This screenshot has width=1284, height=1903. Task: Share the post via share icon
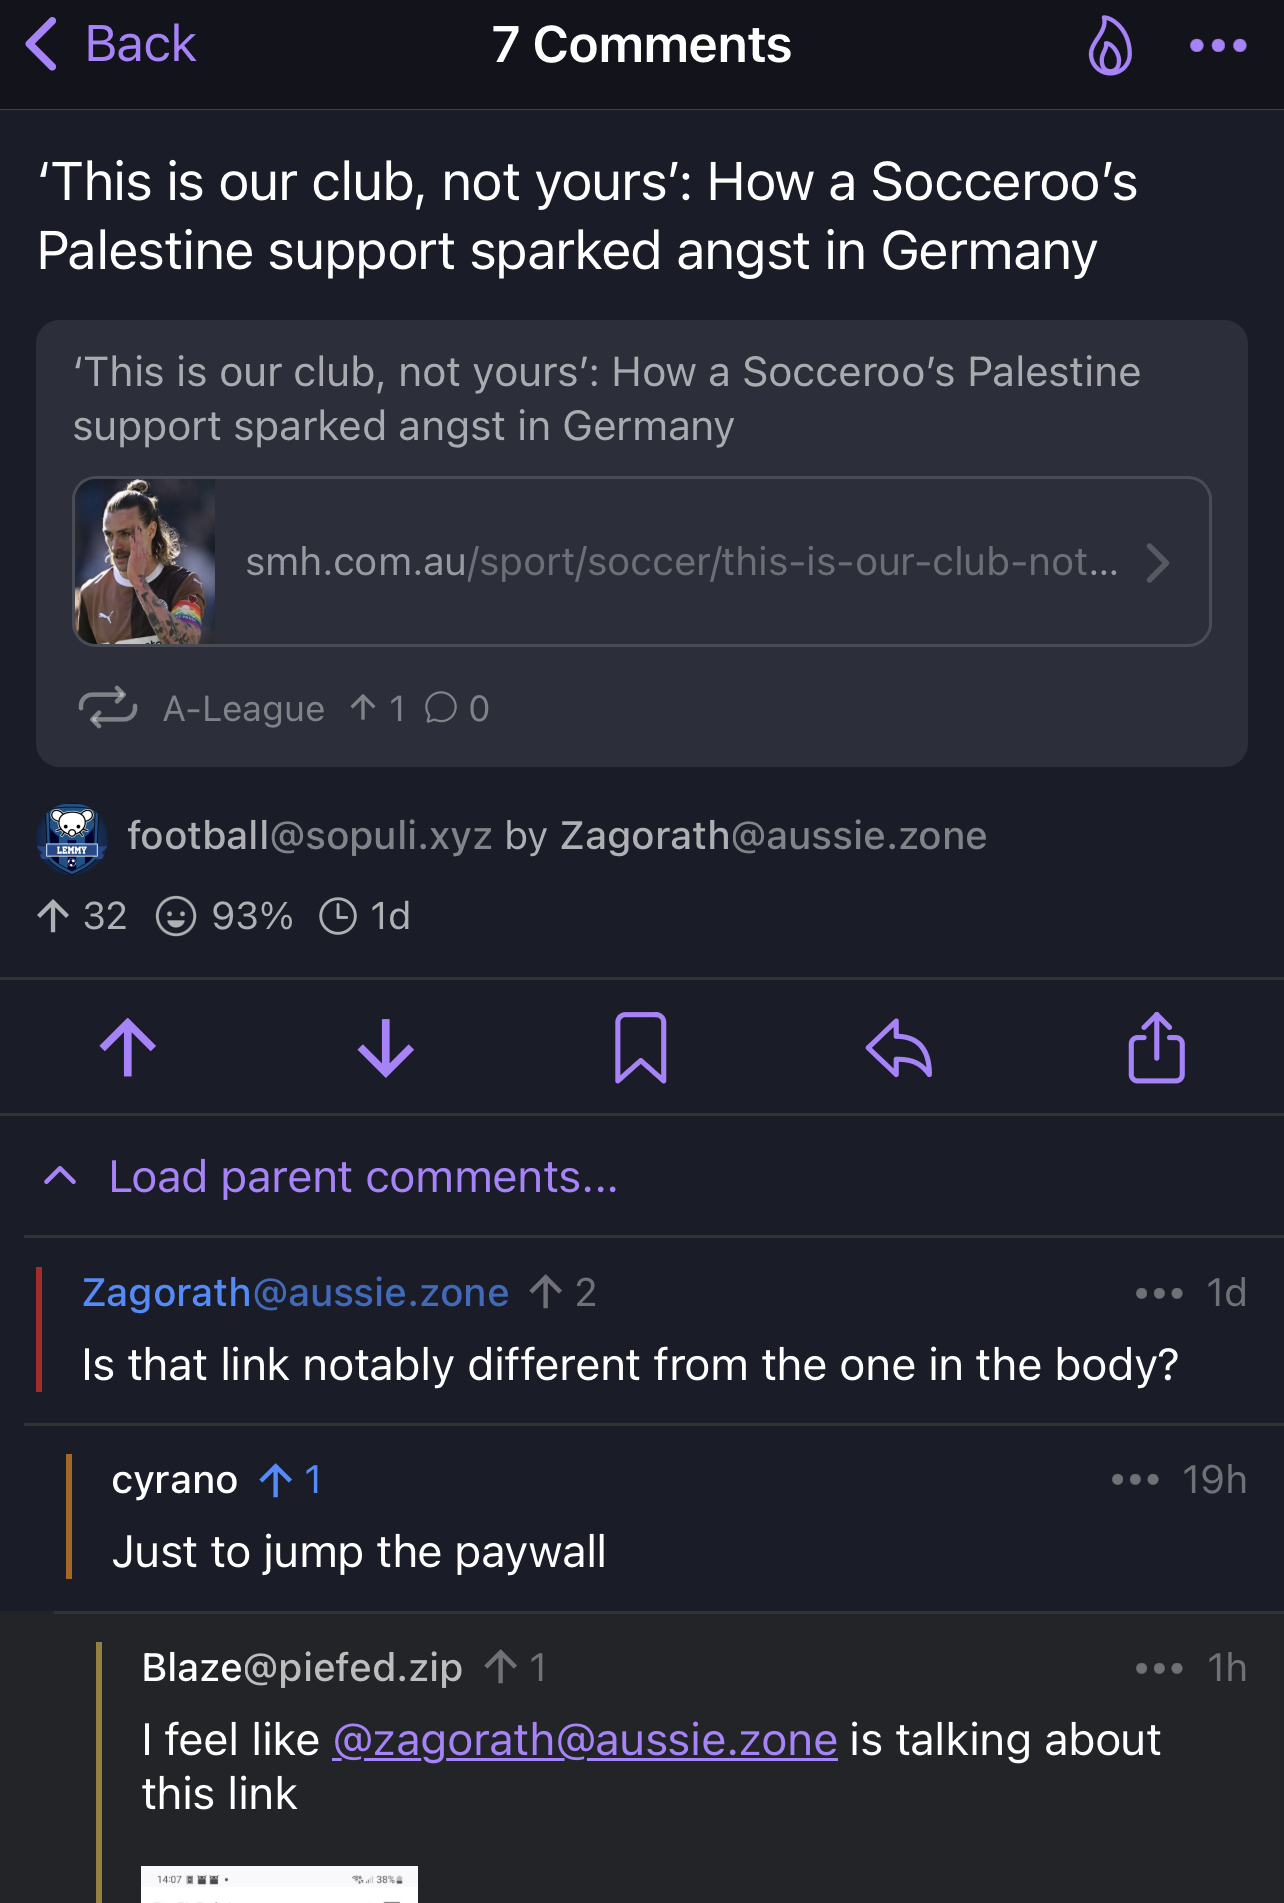(x=1156, y=1047)
